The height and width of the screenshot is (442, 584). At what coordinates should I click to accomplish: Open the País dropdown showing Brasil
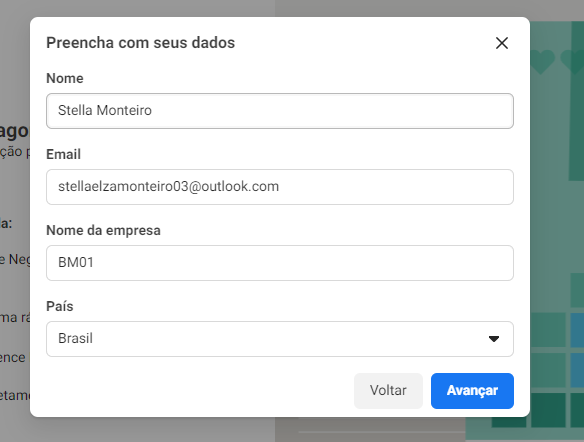(x=280, y=339)
